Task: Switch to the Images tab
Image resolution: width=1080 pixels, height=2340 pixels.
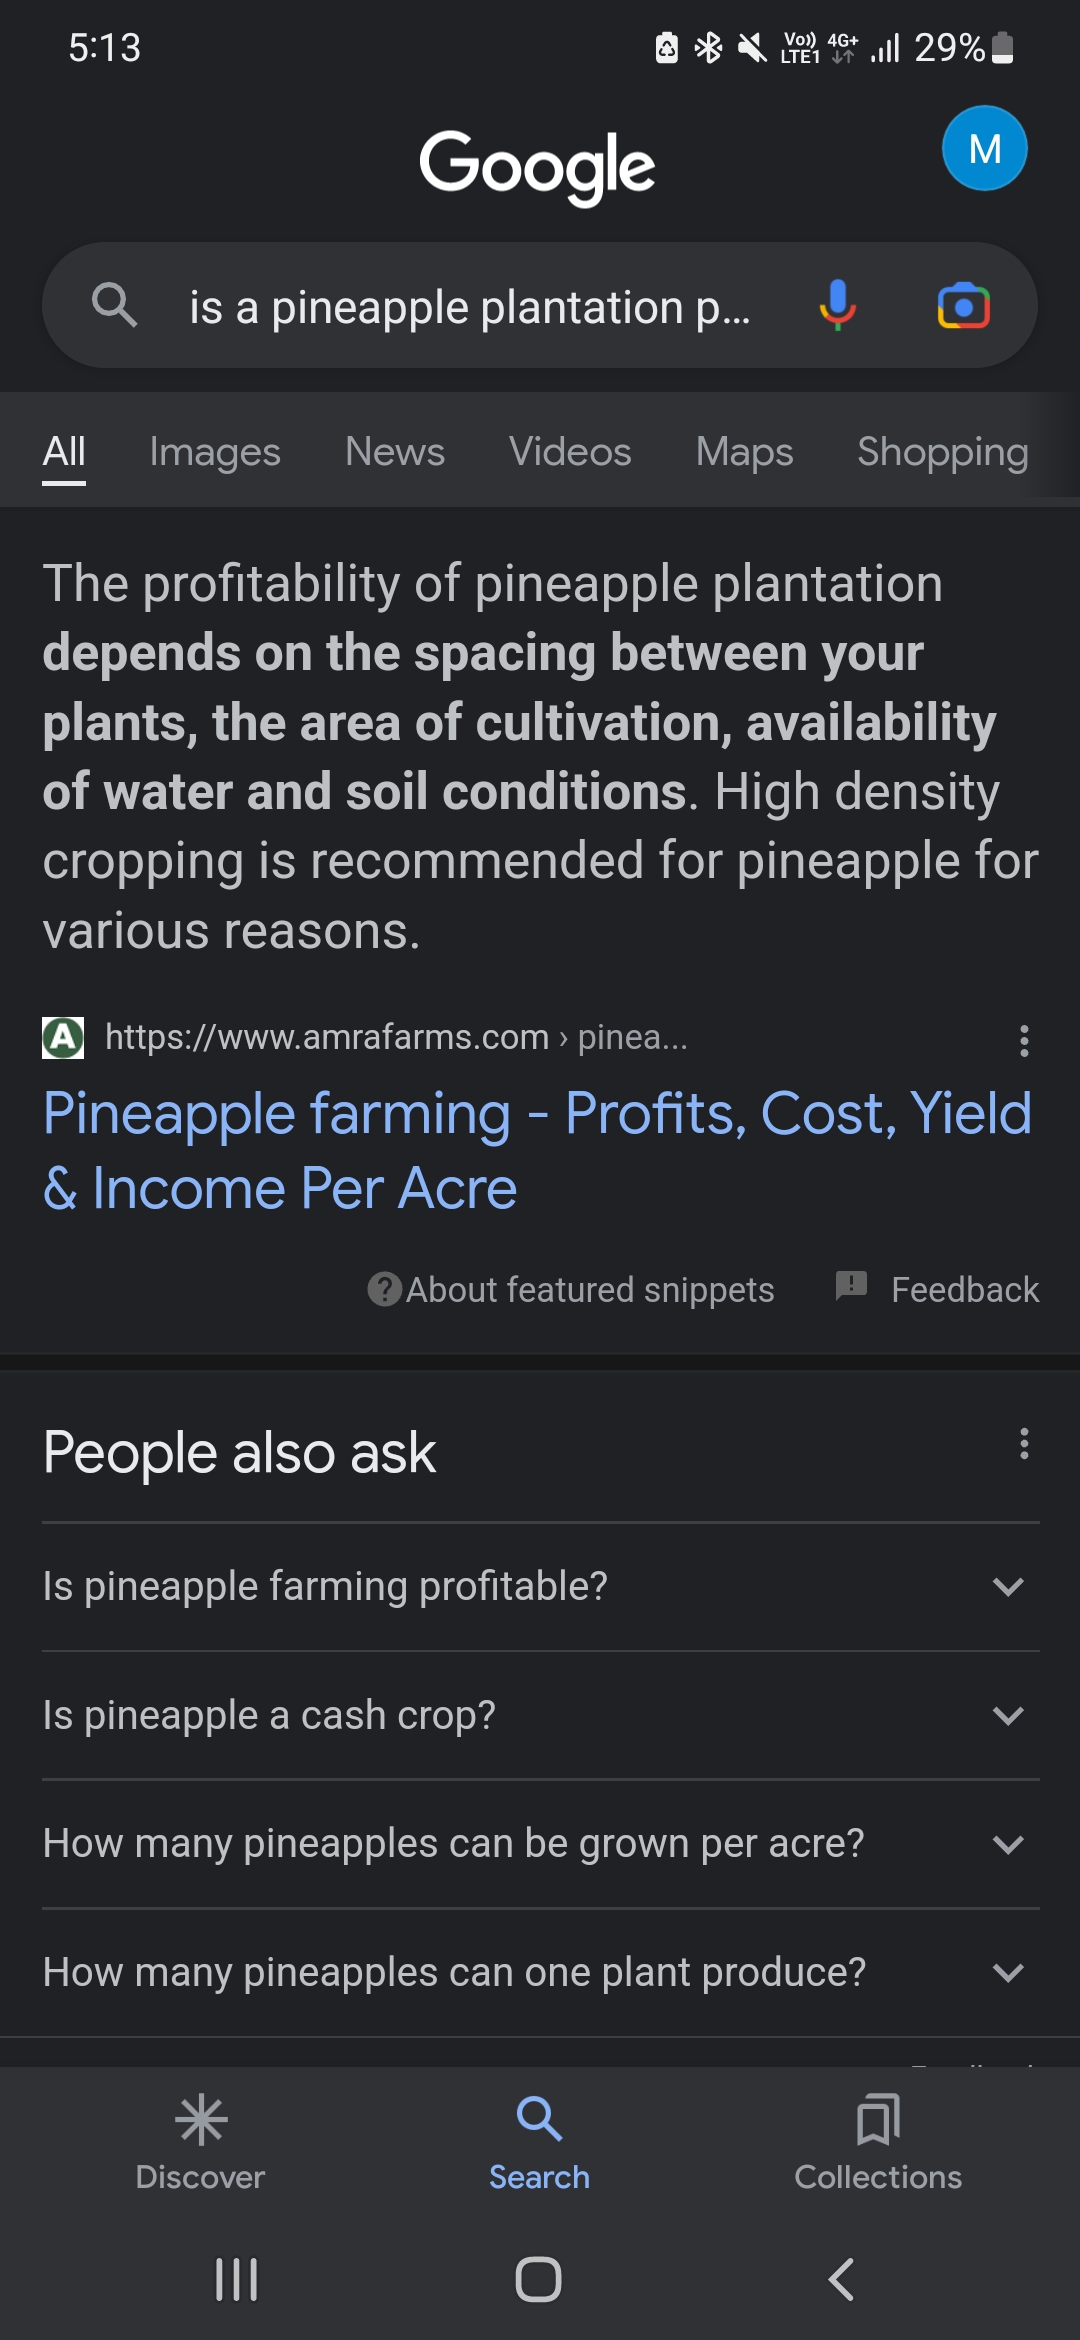Action: 215,452
